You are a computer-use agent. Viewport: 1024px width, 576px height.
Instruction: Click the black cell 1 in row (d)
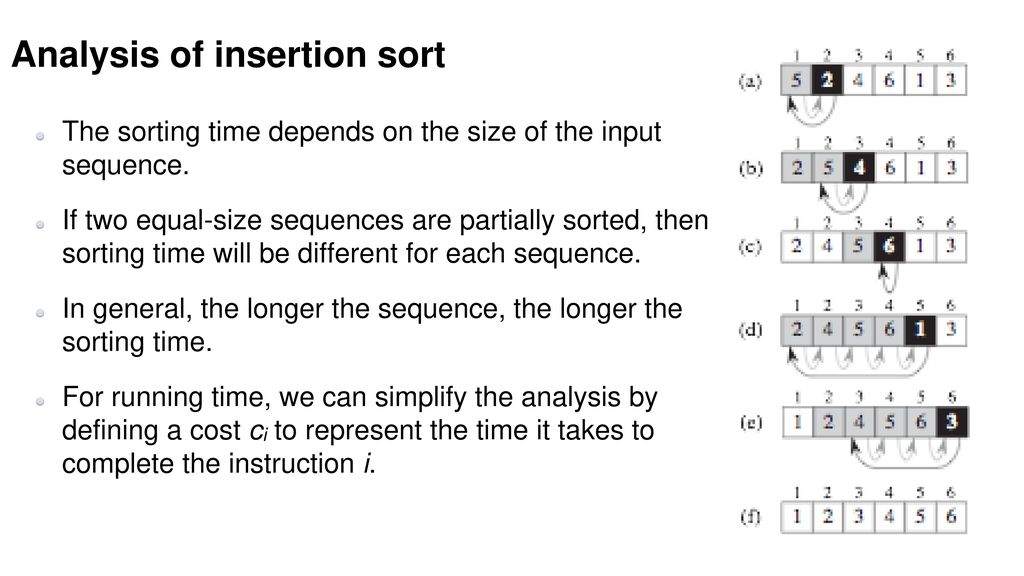click(920, 330)
